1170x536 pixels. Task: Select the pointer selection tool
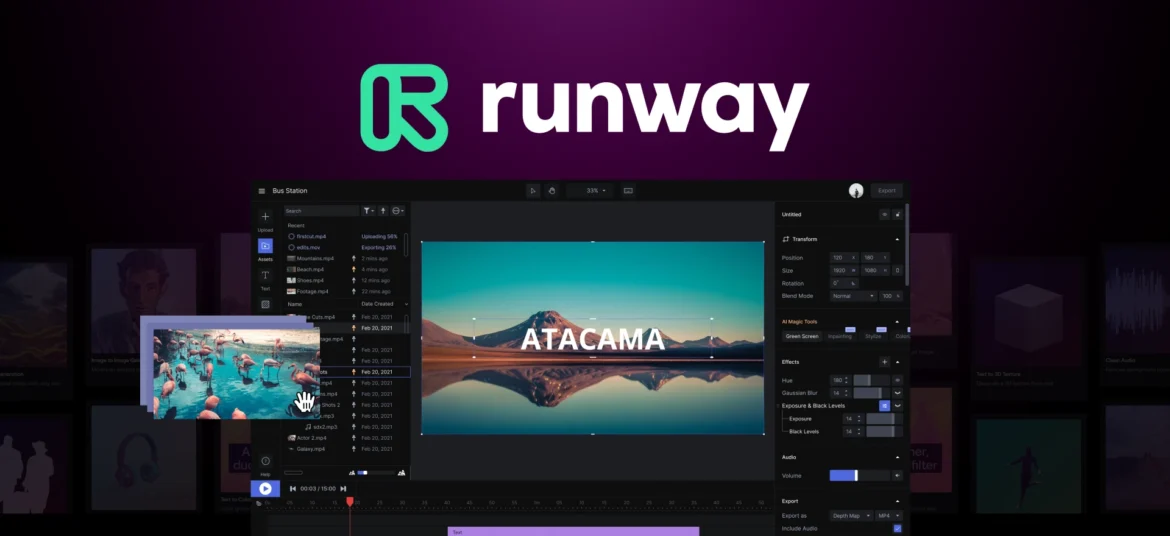point(533,190)
